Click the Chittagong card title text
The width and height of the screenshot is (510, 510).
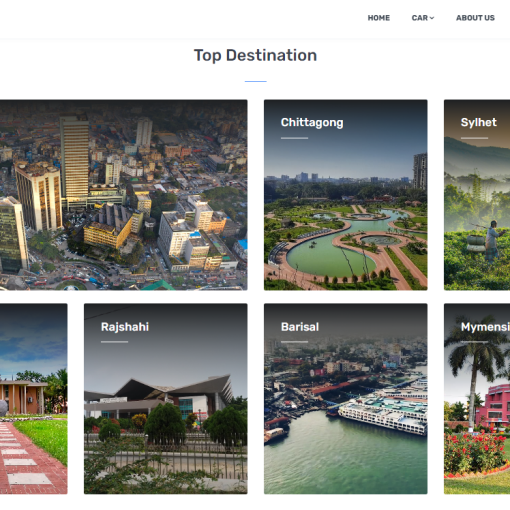click(312, 123)
